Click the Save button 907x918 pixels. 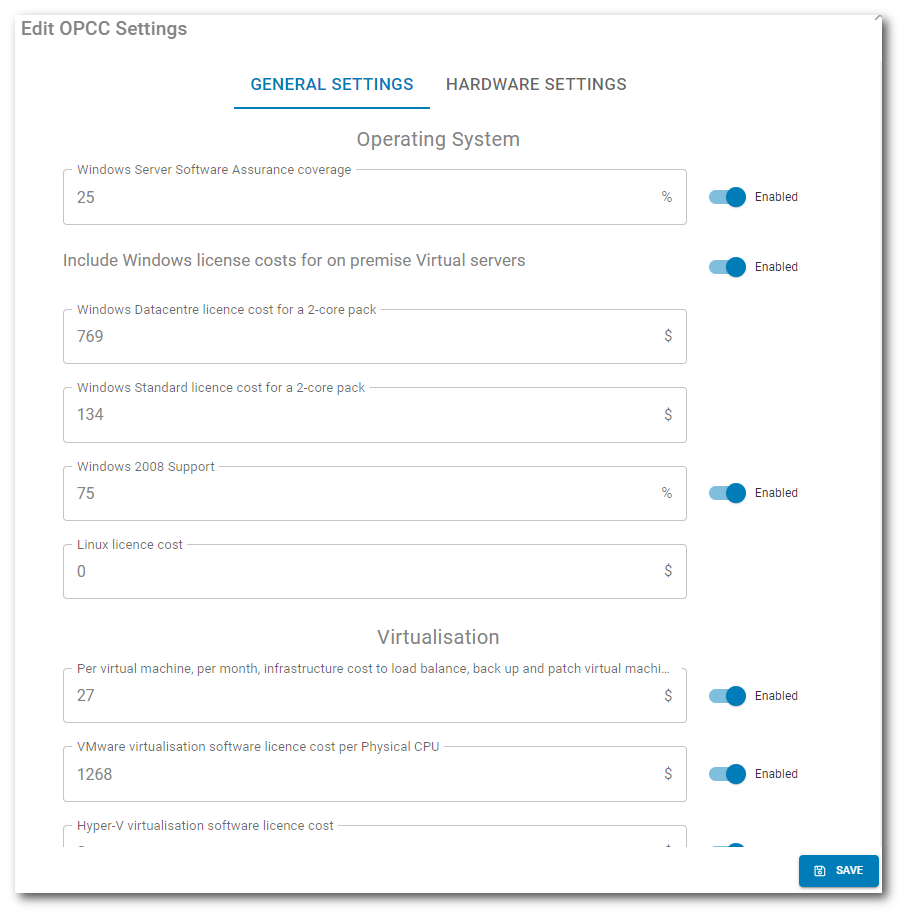pyautogui.click(x=838, y=871)
